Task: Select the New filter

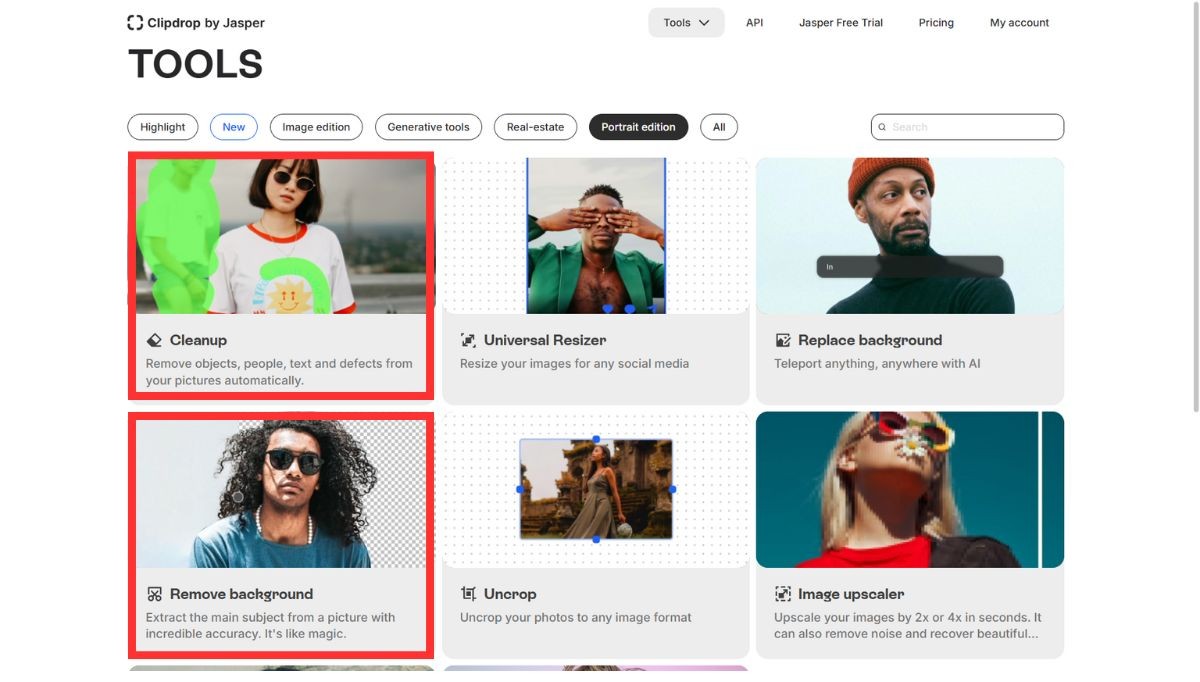Action: coord(234,127)
